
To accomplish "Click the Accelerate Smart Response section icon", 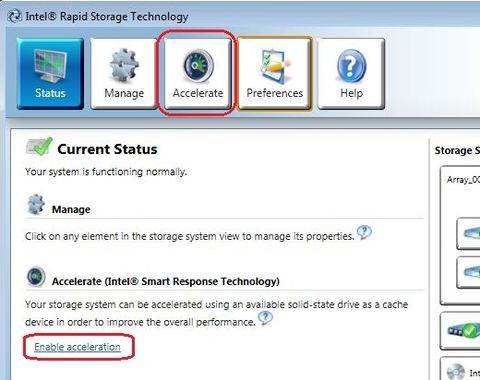I will click(x=36, y=276).
